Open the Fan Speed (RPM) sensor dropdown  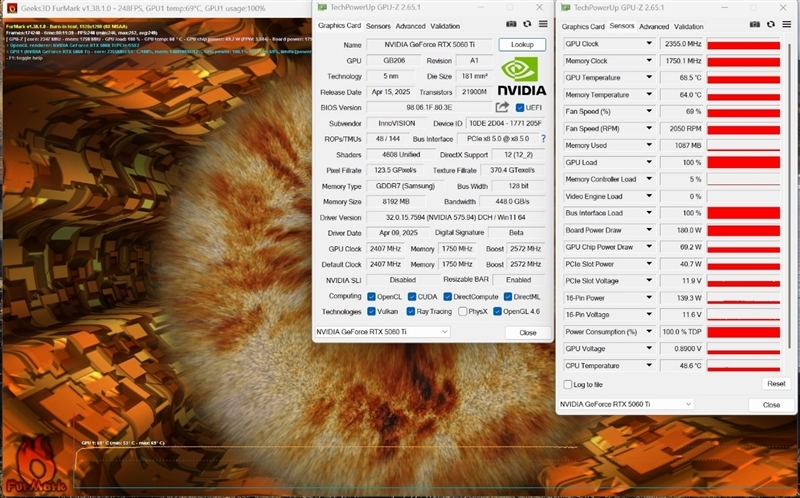pos(649,129)
